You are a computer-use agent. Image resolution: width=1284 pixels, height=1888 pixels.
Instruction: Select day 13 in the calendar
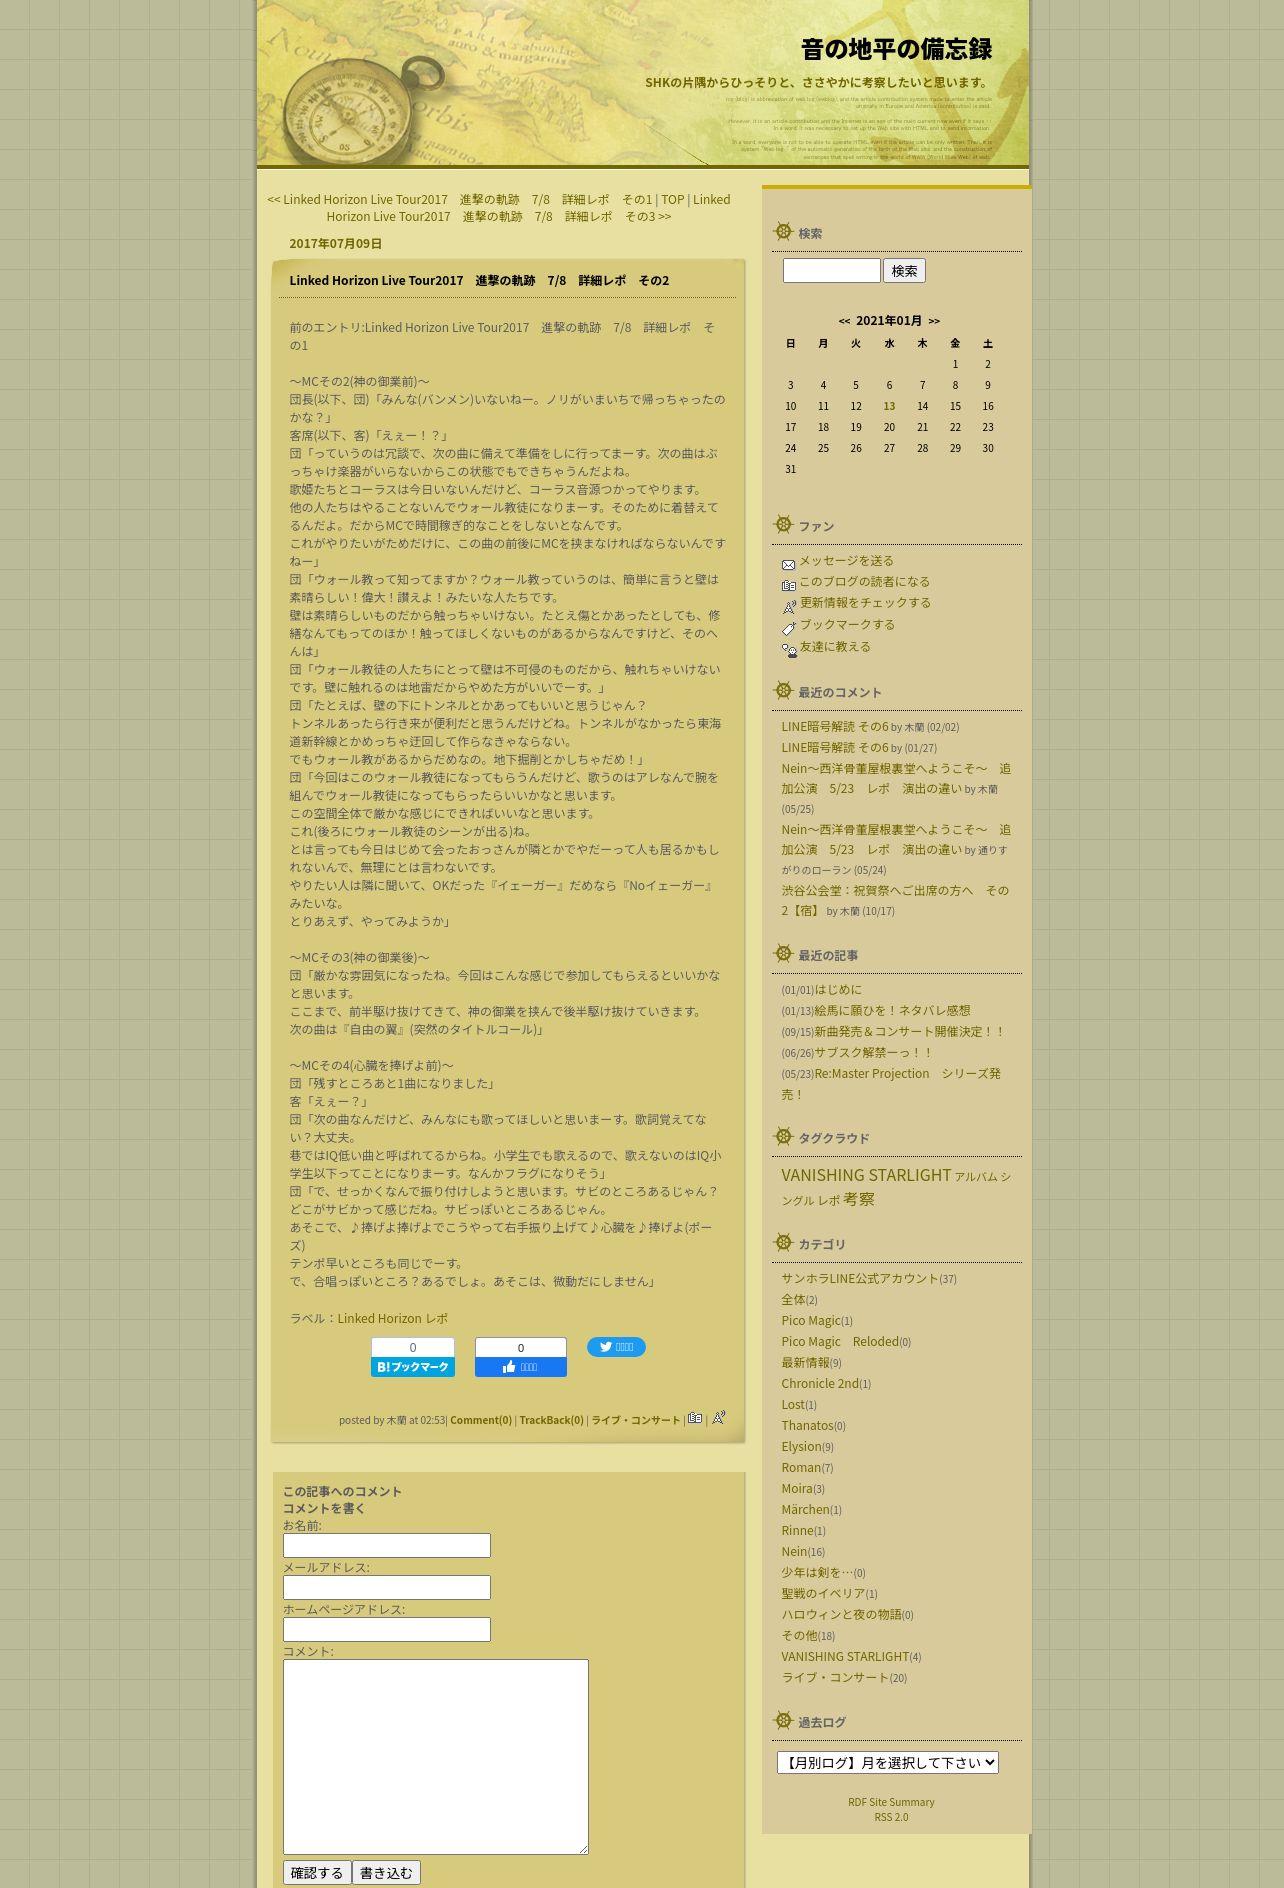(x=889, y=406)
